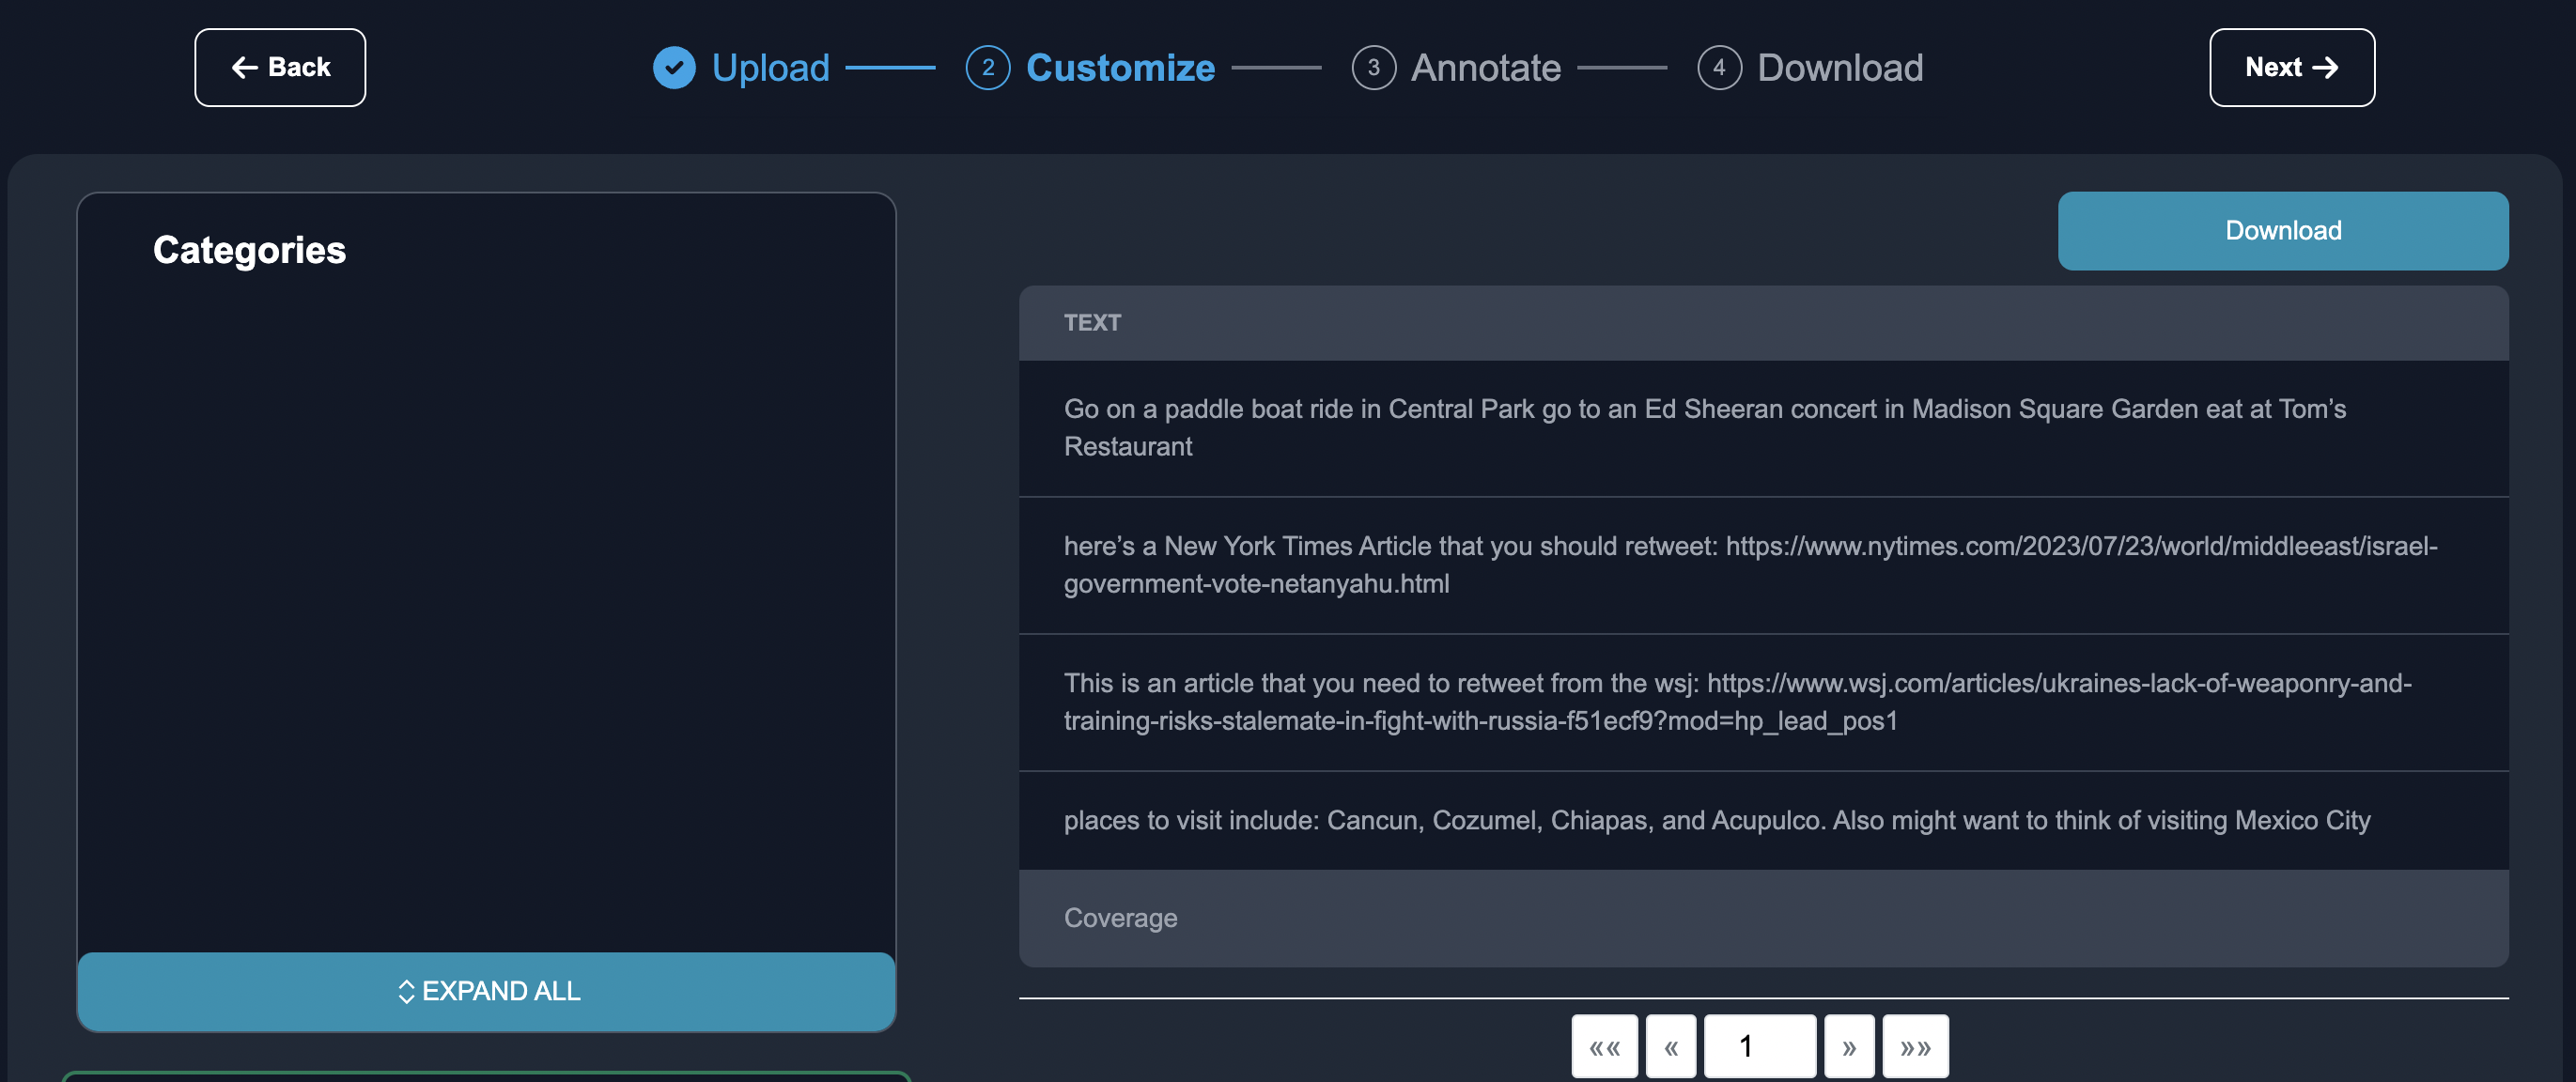
Task: Click the Next button
Action: point(2291,68)
